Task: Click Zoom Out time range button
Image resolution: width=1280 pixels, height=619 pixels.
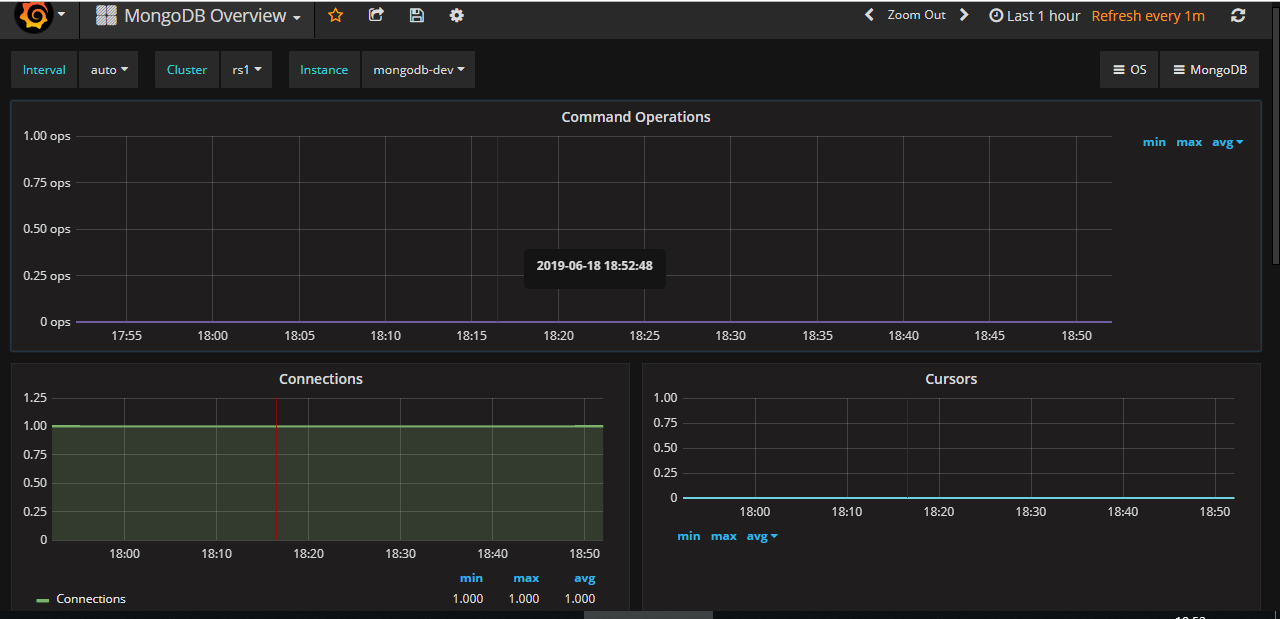Action: (916, 15)
